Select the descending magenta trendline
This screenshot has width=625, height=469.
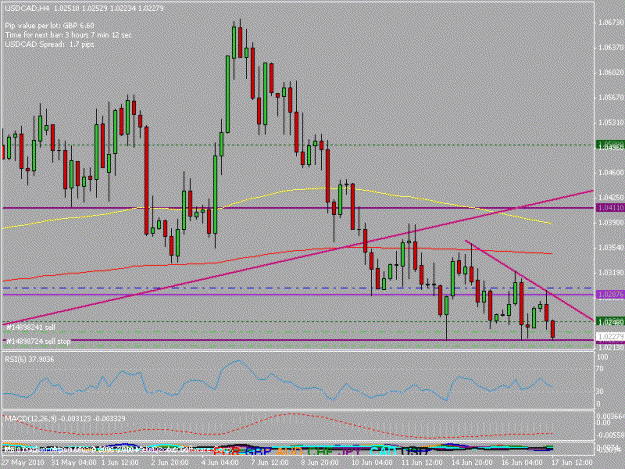pos(529,281)
